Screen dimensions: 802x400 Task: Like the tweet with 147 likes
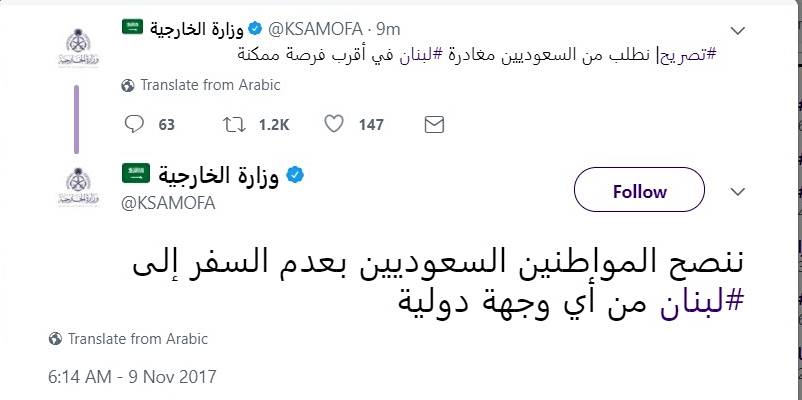[336, 125]
